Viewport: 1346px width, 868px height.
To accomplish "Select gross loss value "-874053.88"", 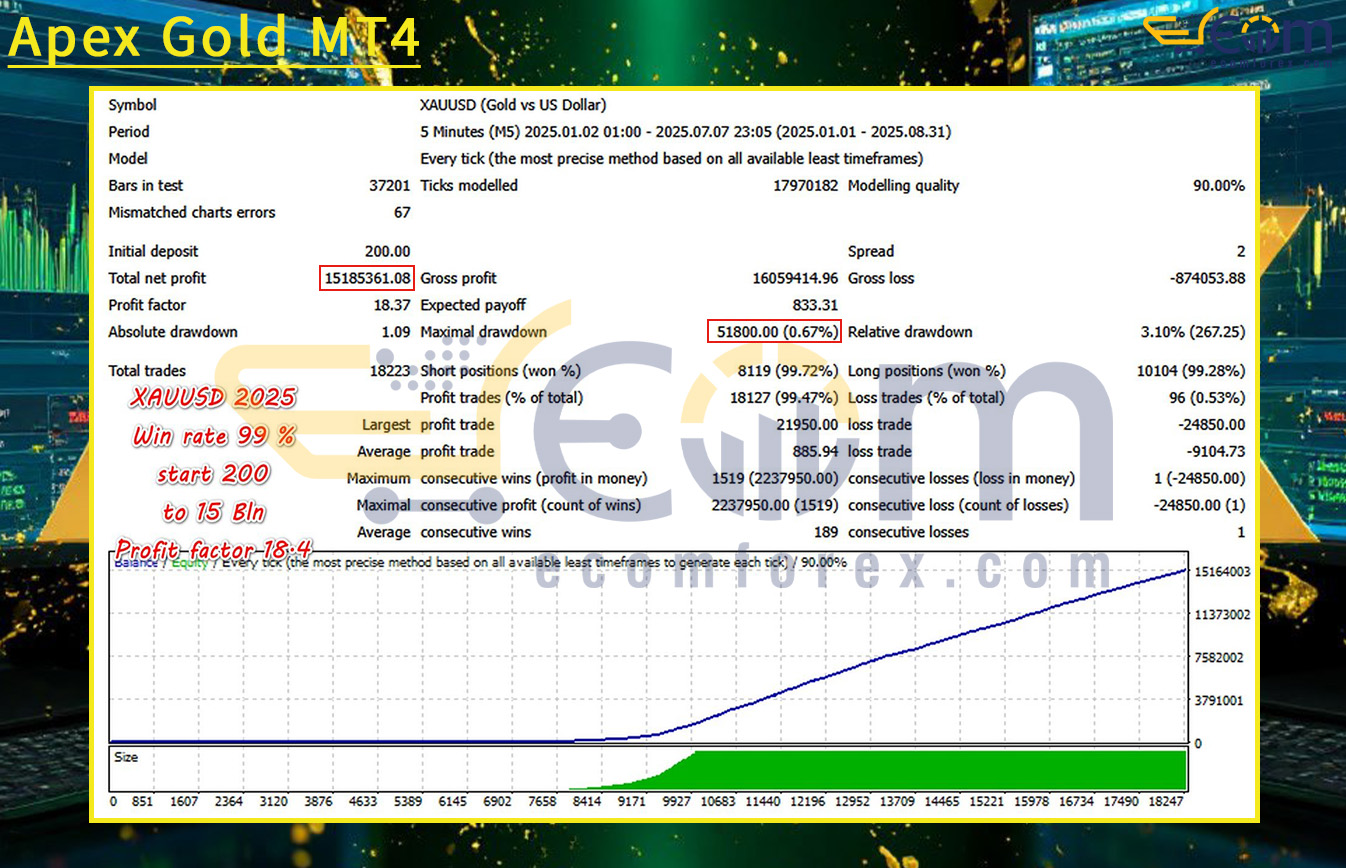I will [1207, 279].
